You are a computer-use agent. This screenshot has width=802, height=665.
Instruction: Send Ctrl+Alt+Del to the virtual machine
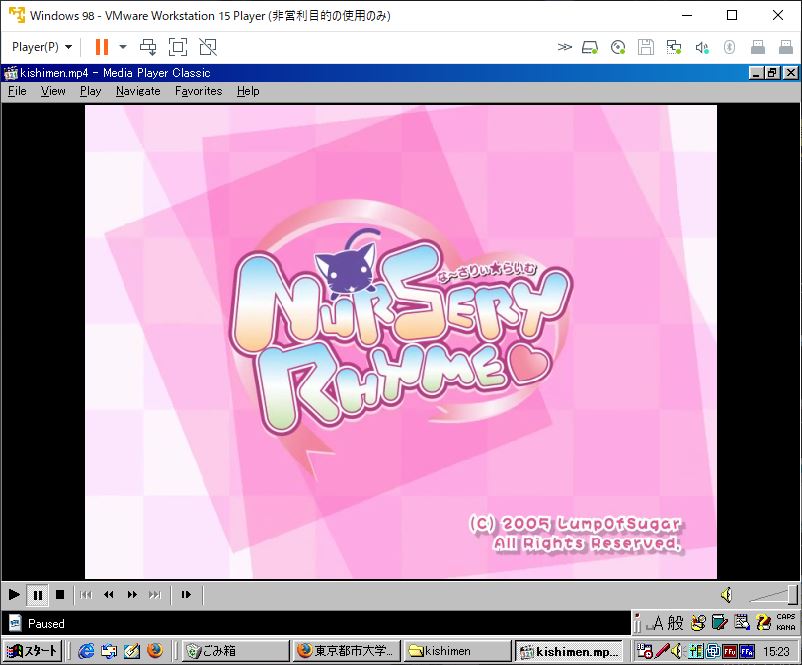tap(148, 47)
